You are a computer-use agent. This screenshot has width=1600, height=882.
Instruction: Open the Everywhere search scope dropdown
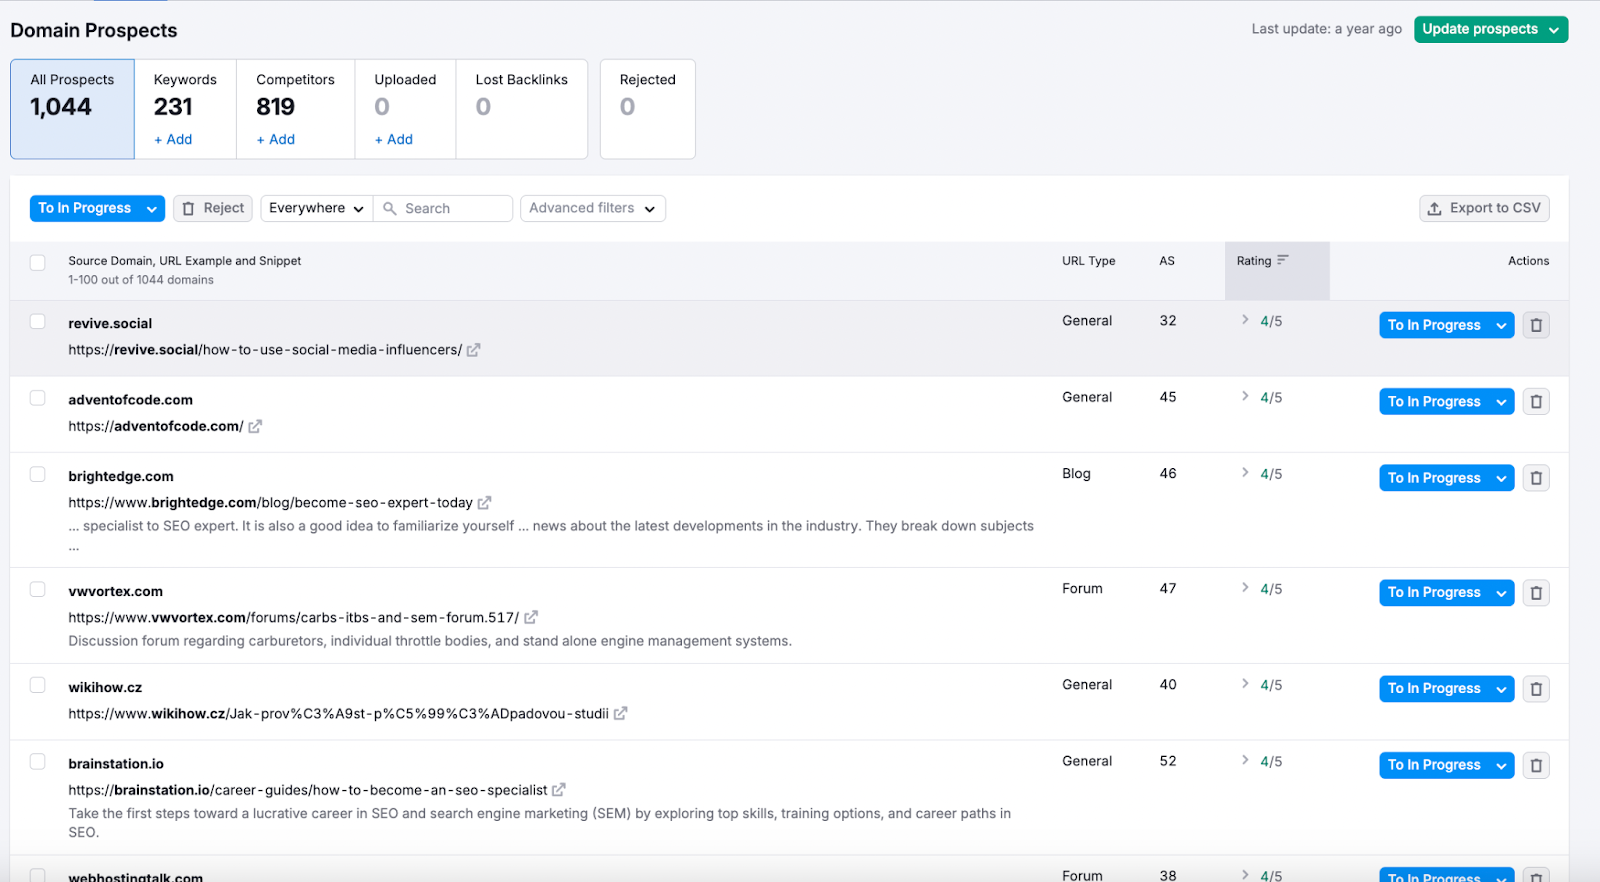click(316, 208)
